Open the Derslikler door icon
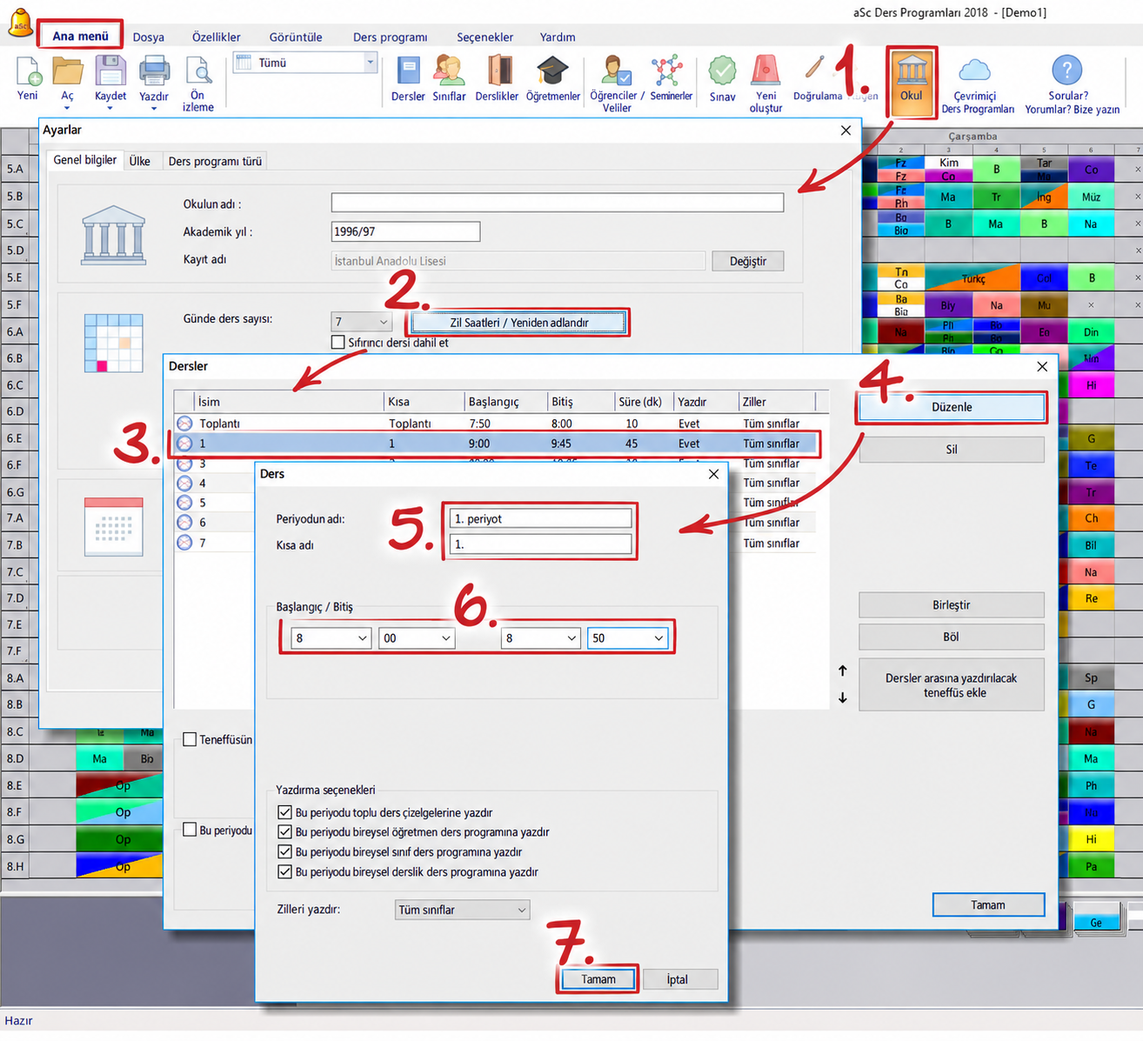This screenshot has width=1143, height=1041. 497,79
